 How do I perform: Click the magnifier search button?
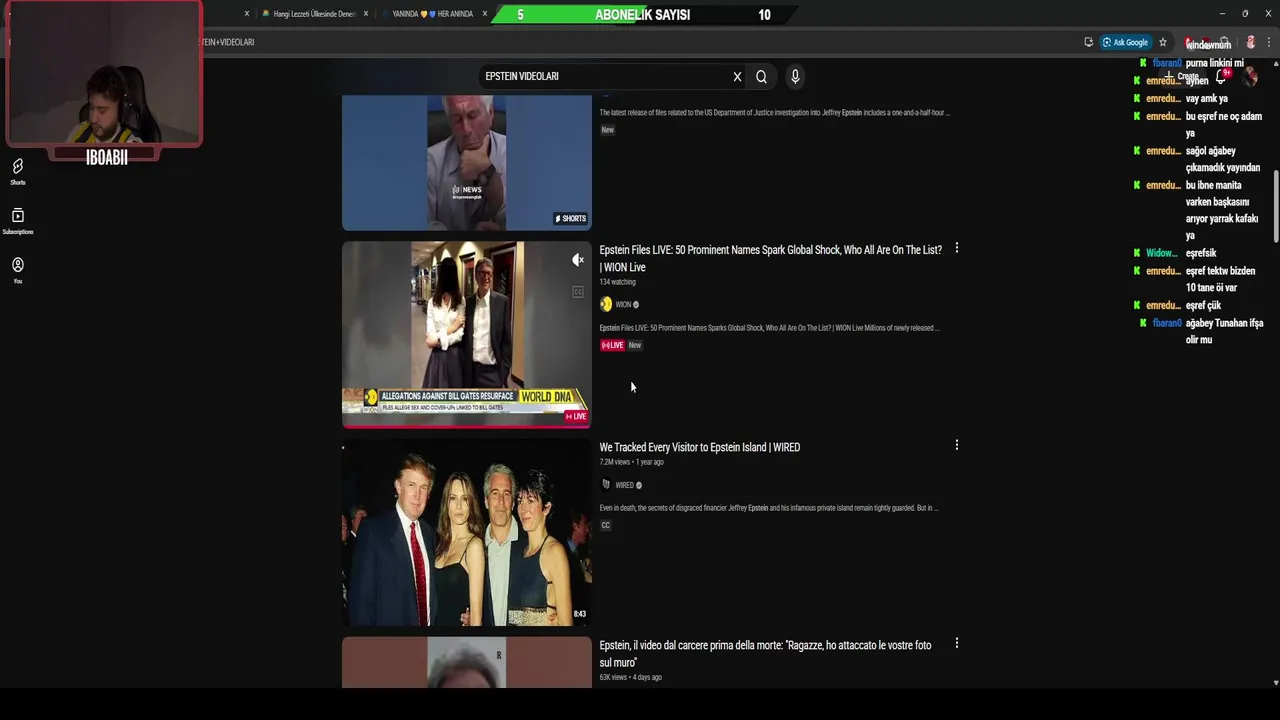762,77
